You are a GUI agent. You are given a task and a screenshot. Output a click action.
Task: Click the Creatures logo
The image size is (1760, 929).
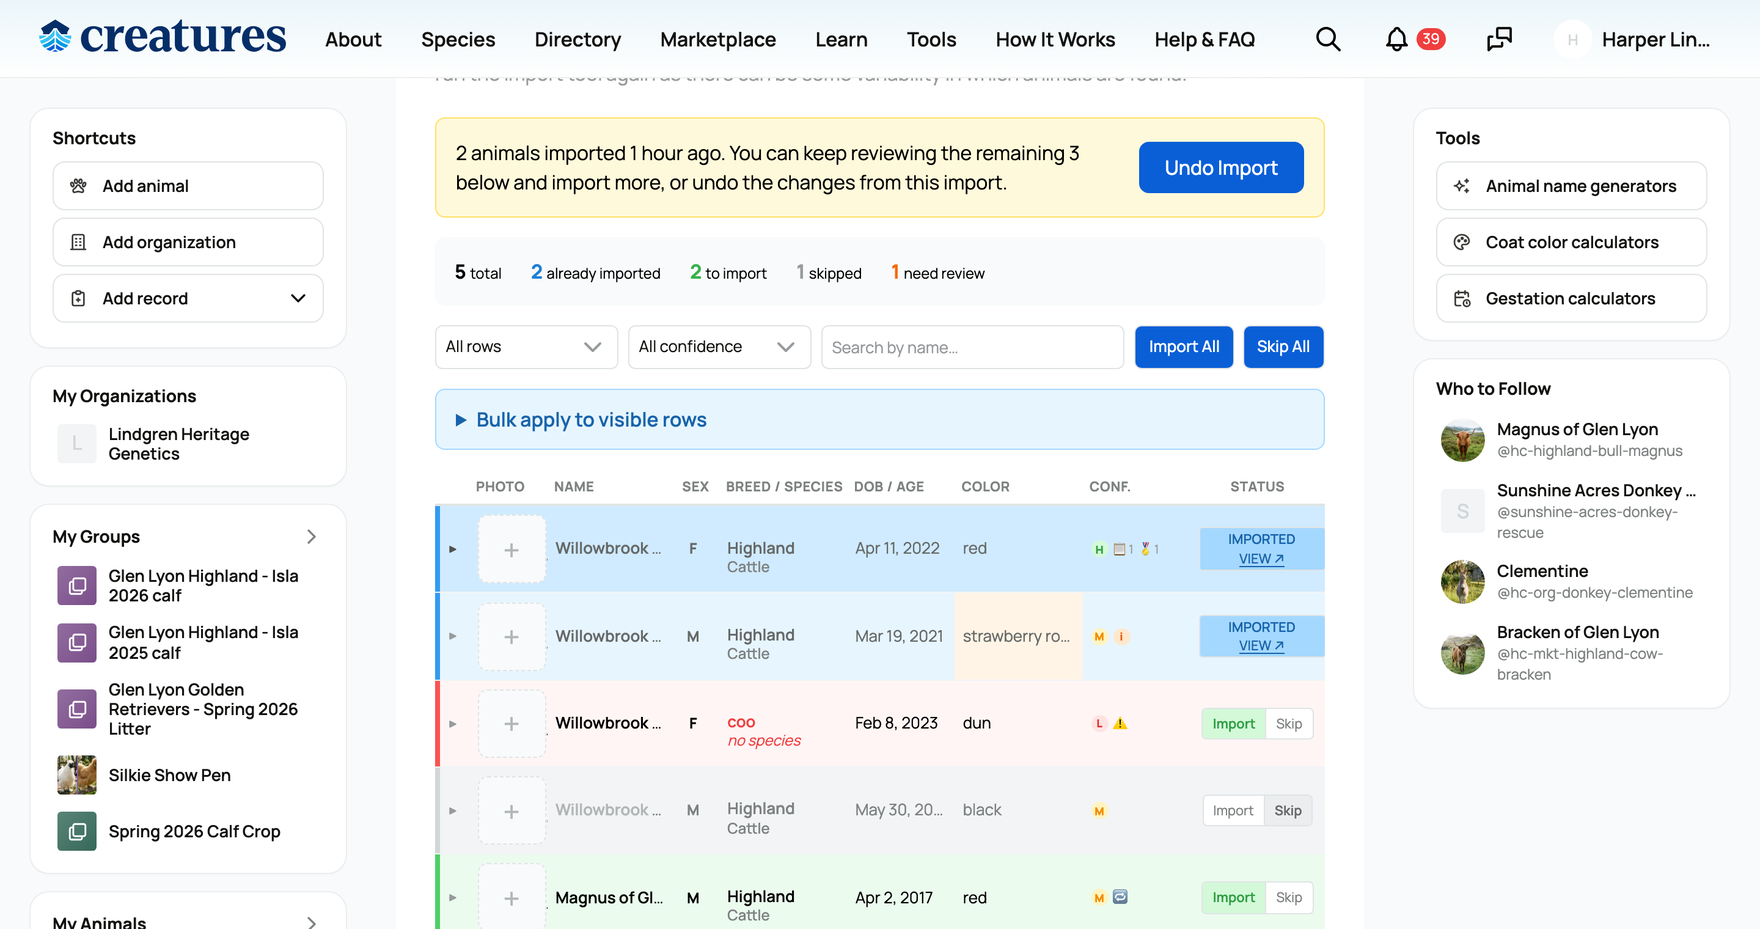tap(162, 37)
